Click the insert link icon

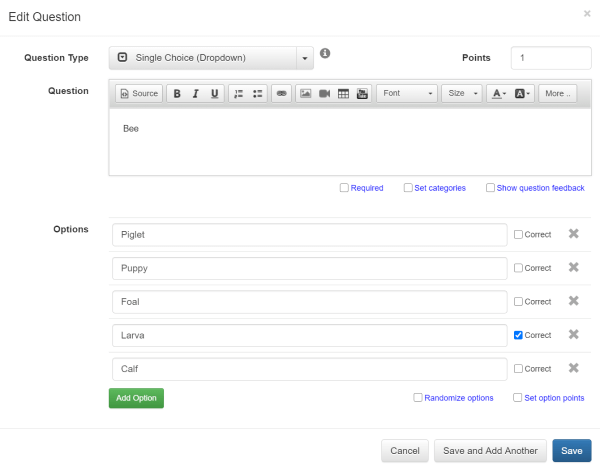(282, 93)
